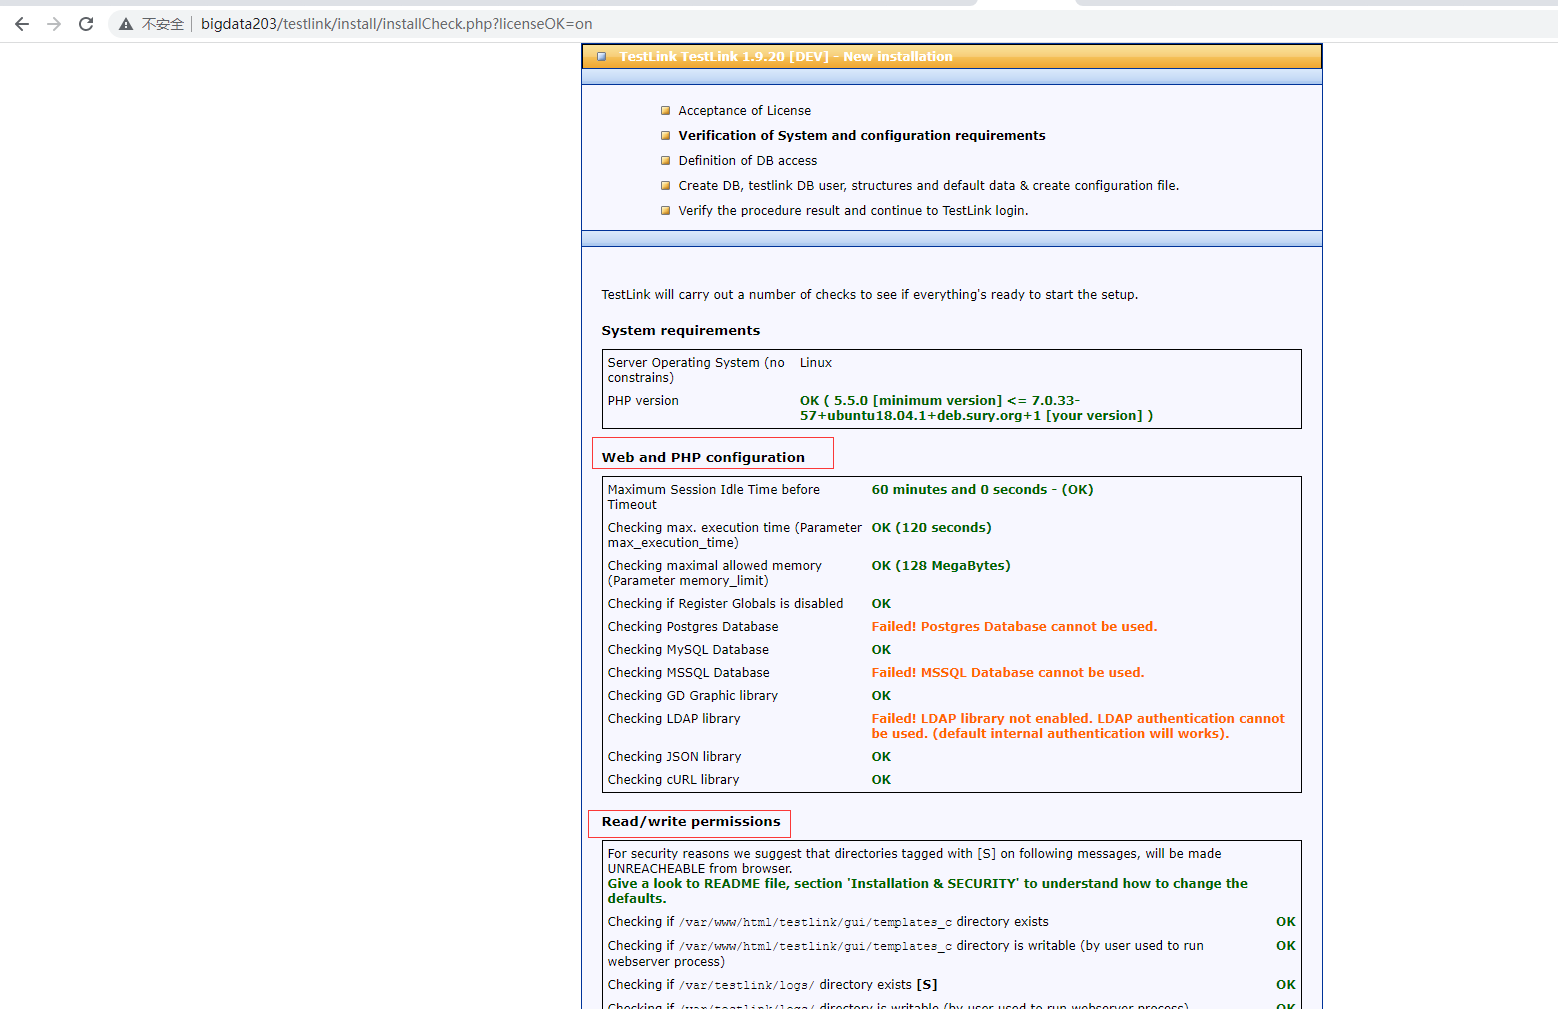The image size is (1558, 1009).
Task: Click Read/write permissions heading
Action: click(691, 822)
